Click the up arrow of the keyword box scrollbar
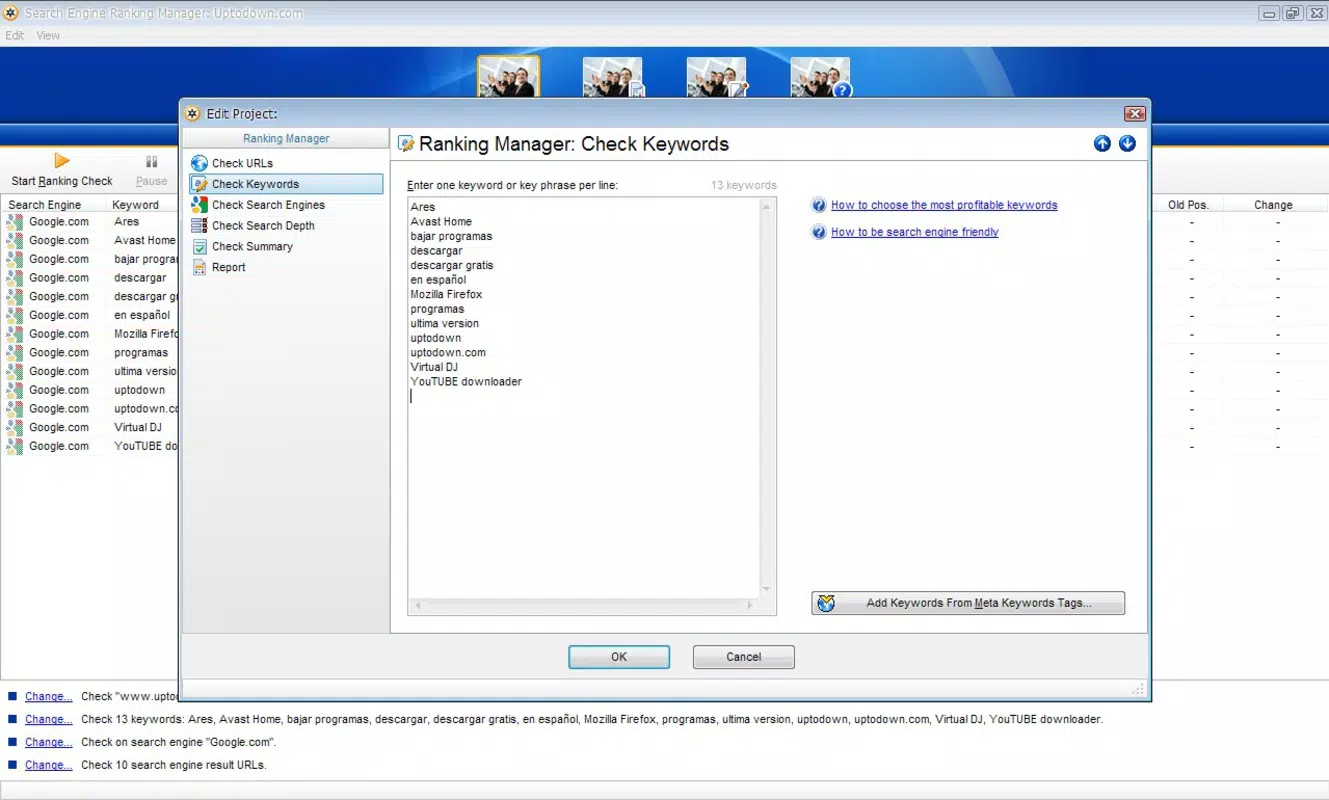Viewport: 1329px width, 800px height. pyautogui.click(x=767, y=206)
